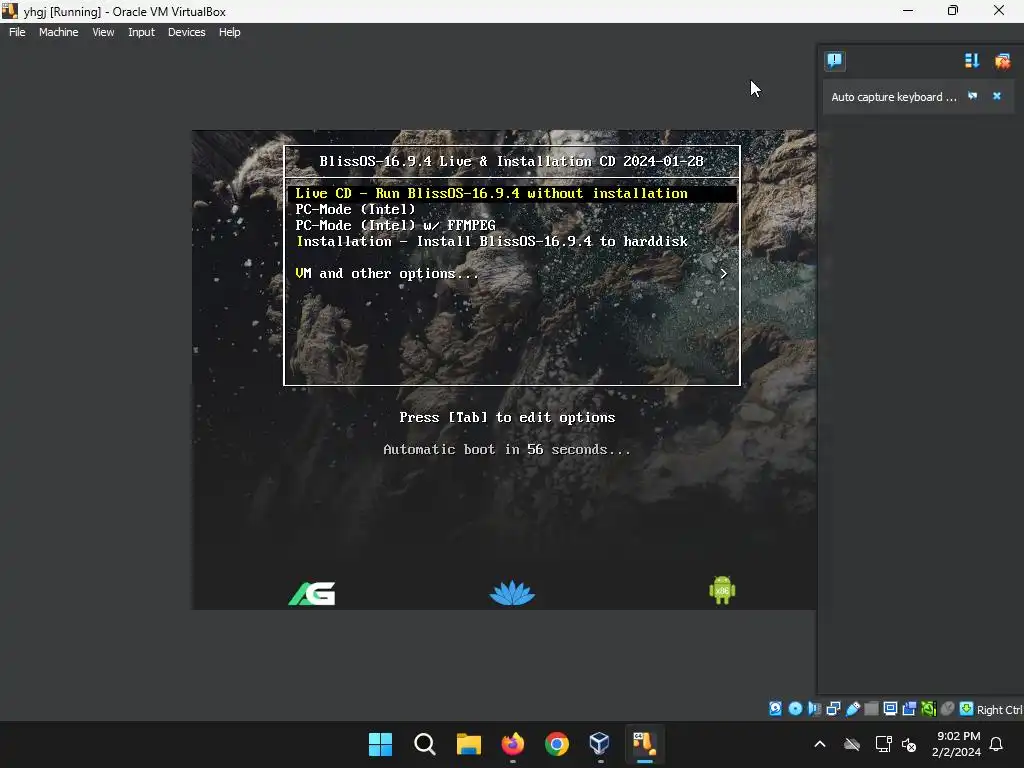
Task: Open the Help menu
Action: [229, 32]
